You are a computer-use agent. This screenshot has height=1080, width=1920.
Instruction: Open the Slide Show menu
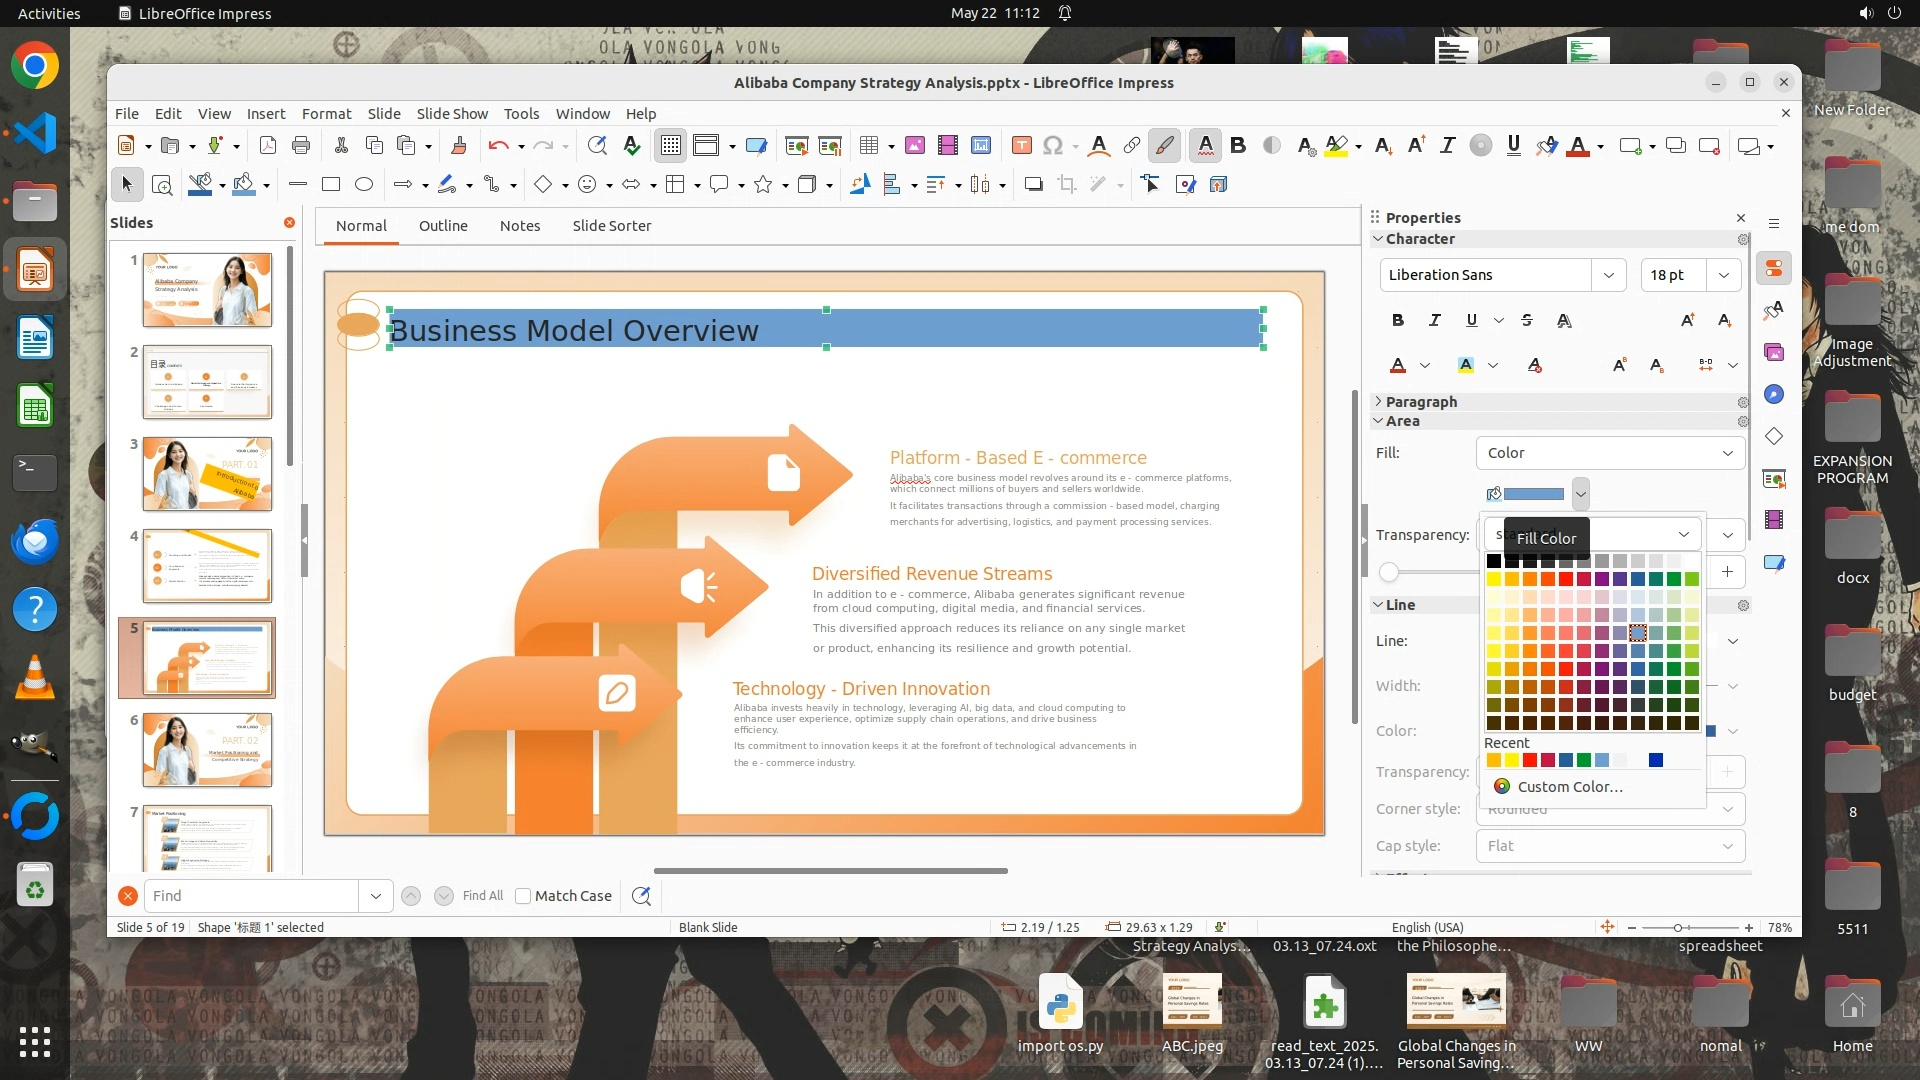pos(452,114)
